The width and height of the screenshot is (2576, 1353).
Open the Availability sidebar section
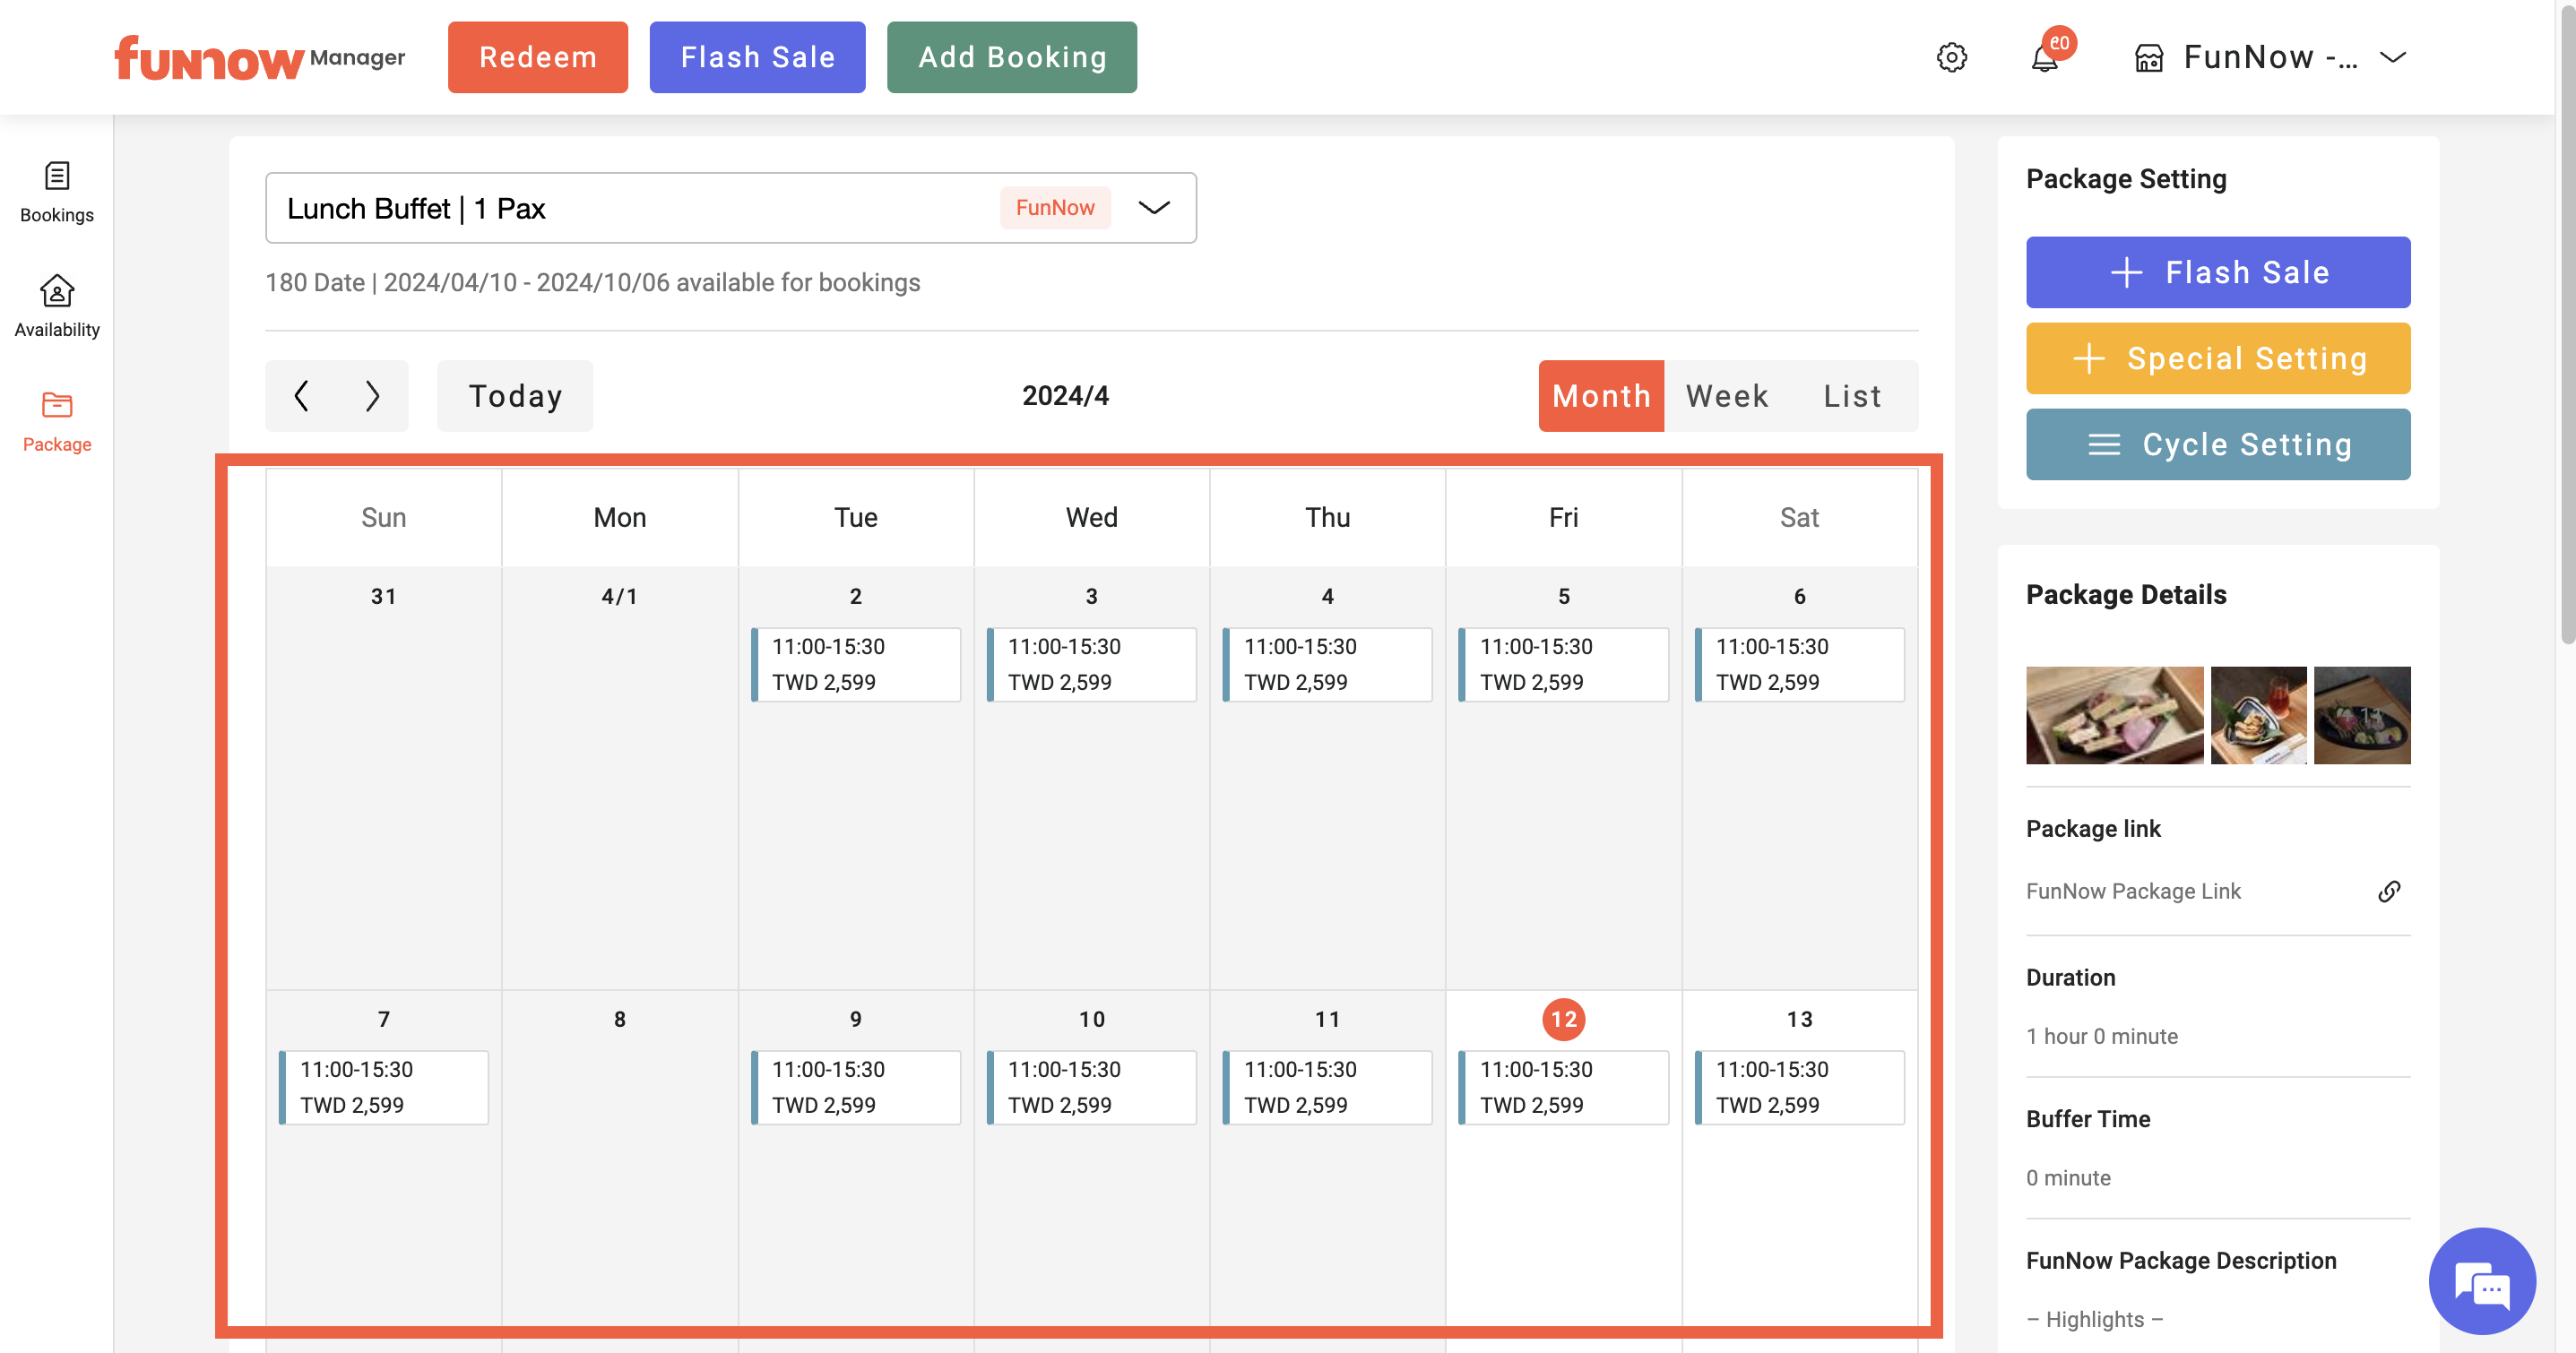pos(57,306)
